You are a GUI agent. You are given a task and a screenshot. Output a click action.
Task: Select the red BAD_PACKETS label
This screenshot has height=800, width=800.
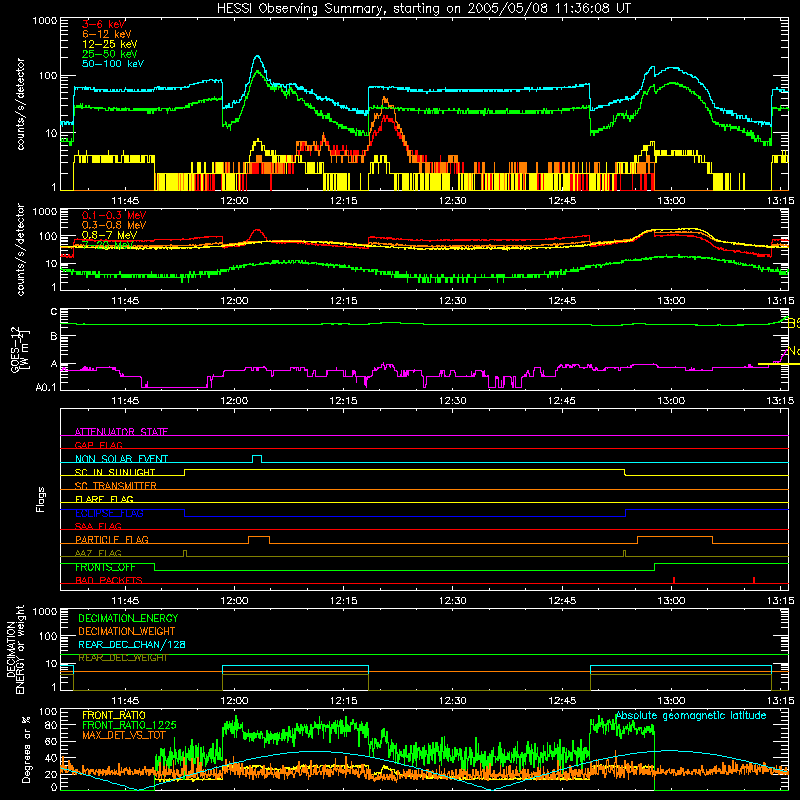109,580
